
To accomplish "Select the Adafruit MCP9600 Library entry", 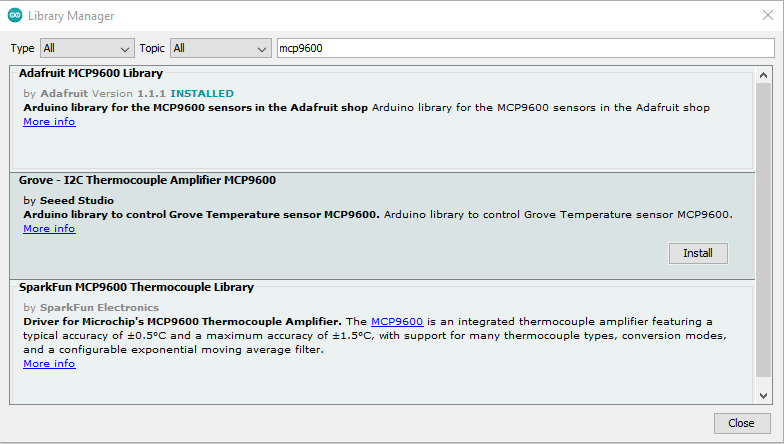I will [382, 119].
